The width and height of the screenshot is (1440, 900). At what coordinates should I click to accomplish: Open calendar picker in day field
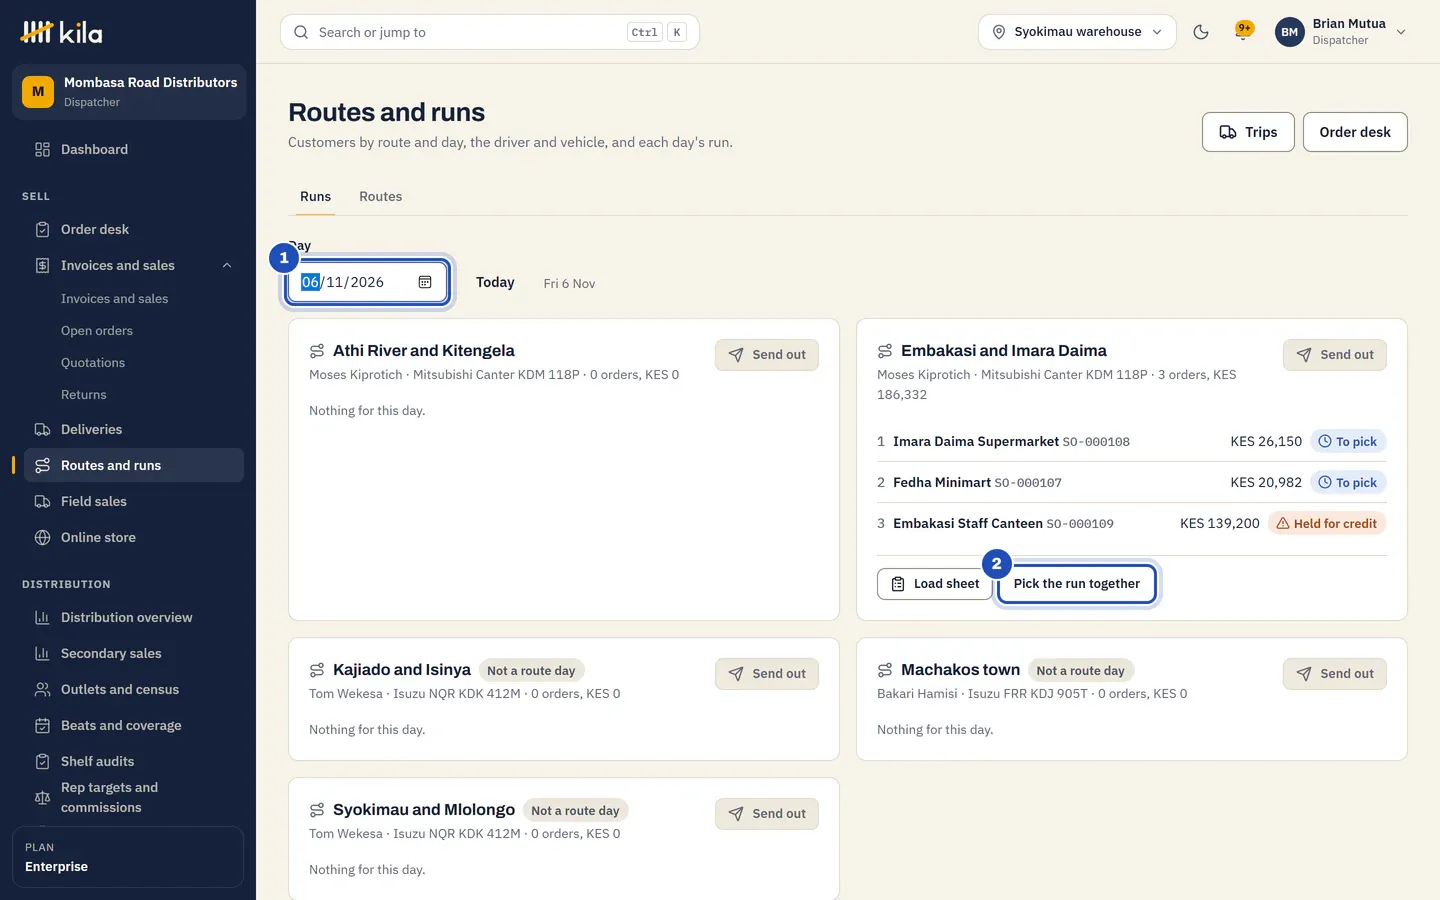(x=425, y=282)
